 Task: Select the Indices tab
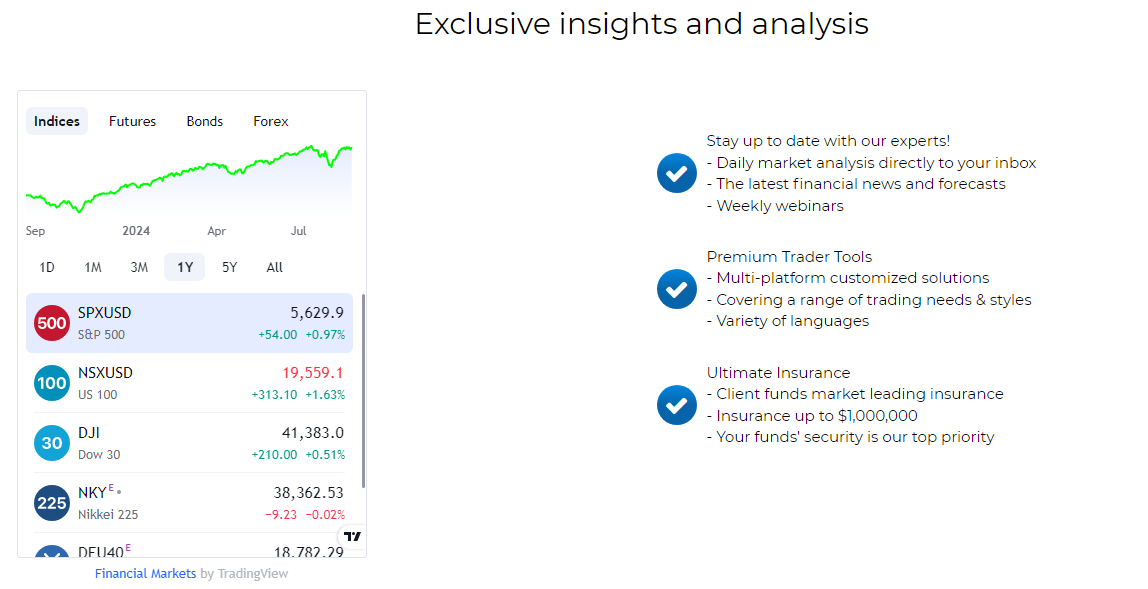coord(57,122)
